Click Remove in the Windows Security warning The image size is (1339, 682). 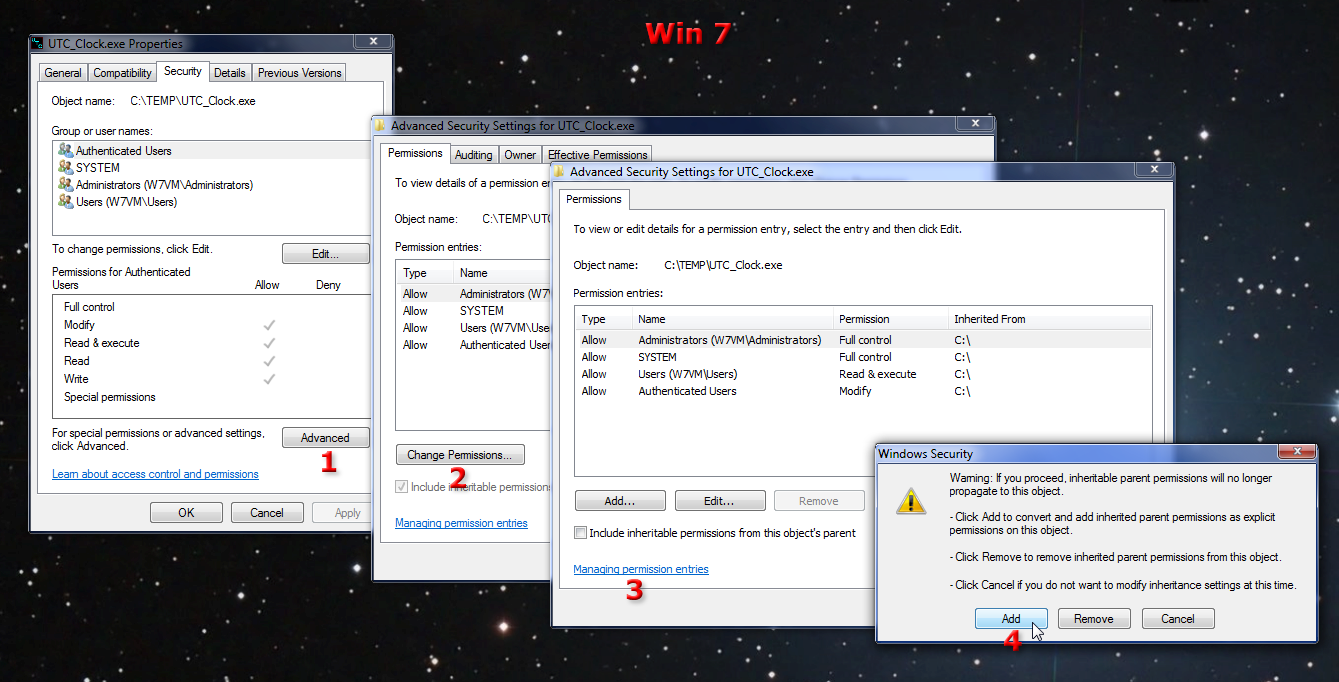click(x=1093, y=619)
